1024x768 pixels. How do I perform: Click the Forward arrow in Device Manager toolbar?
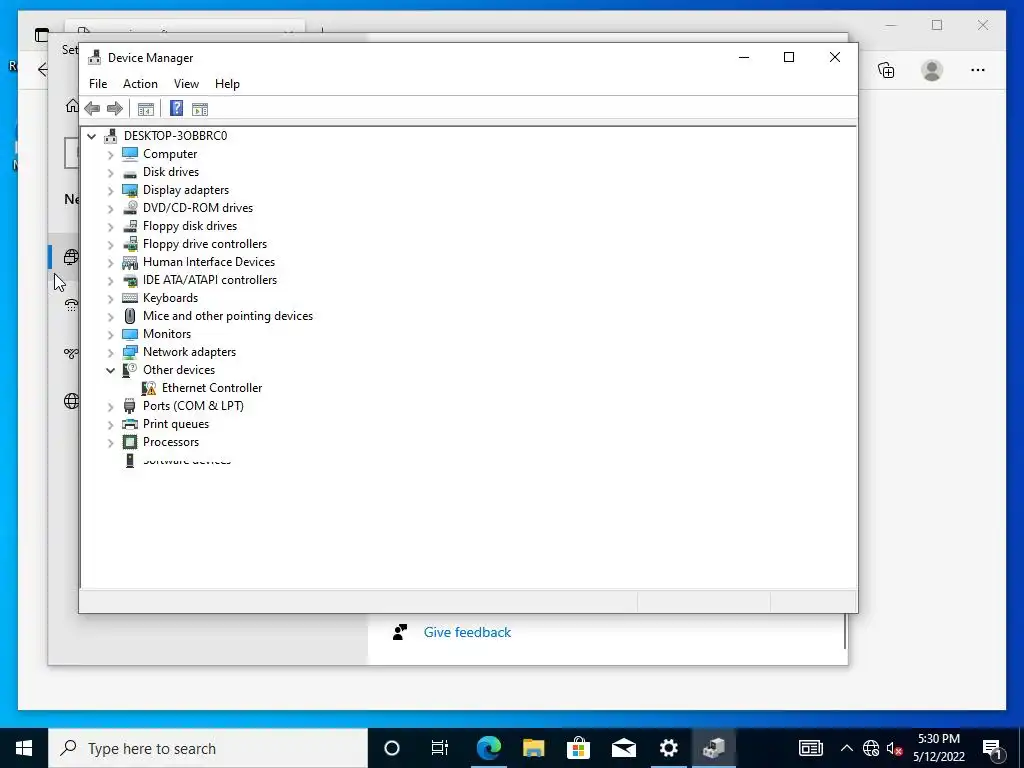tap(115, 108)
